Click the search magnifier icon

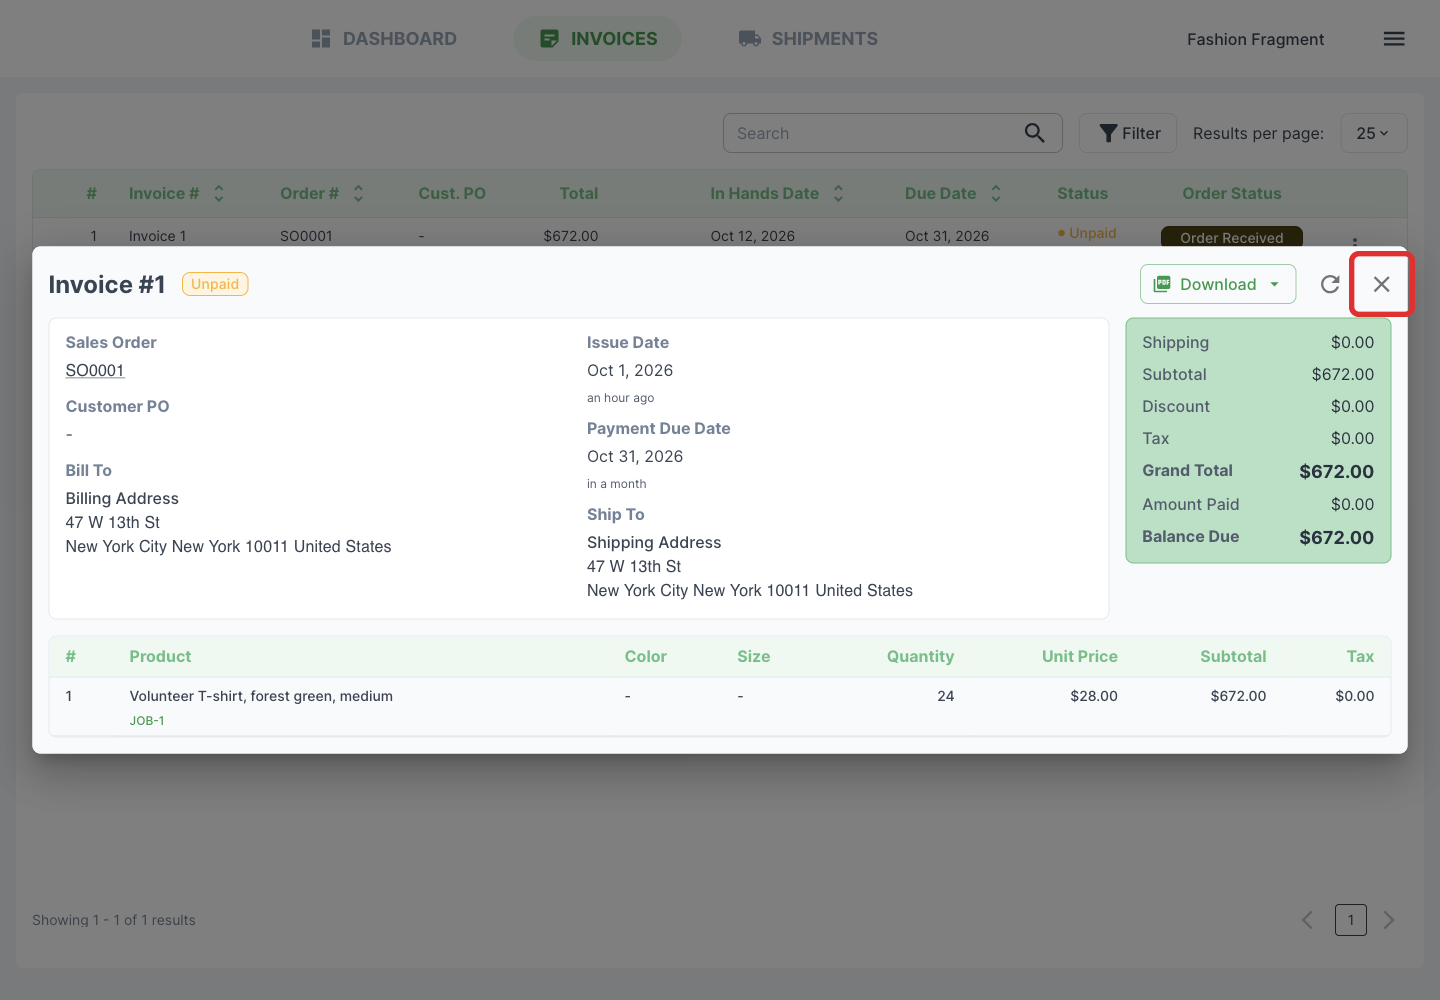tap(1035, 133)
